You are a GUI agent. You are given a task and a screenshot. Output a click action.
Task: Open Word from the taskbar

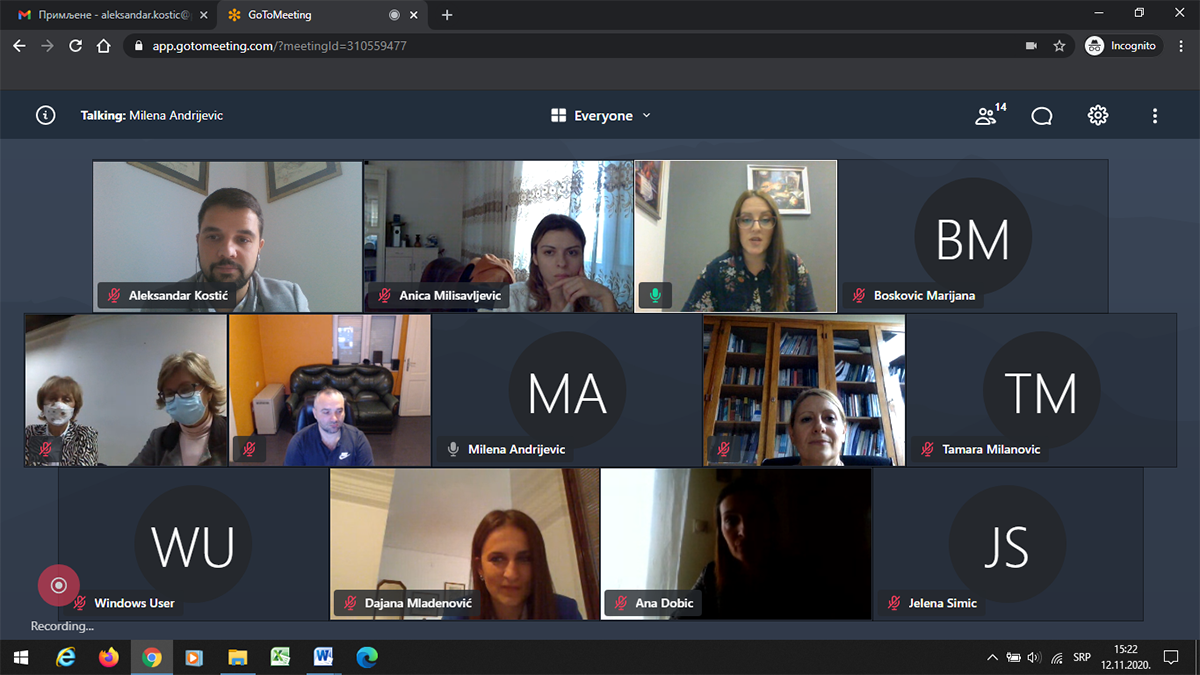coord(324,657)
